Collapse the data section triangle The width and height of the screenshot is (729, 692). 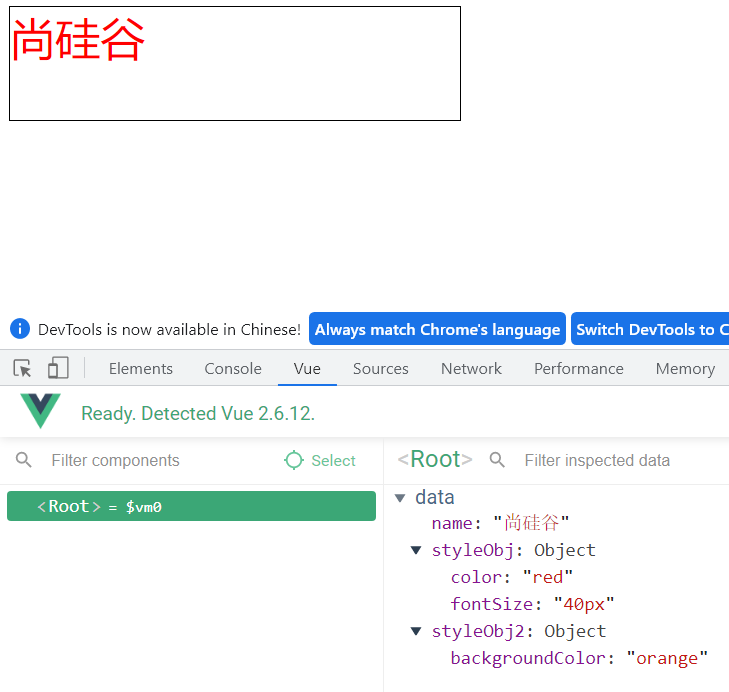tap(400, 498)
